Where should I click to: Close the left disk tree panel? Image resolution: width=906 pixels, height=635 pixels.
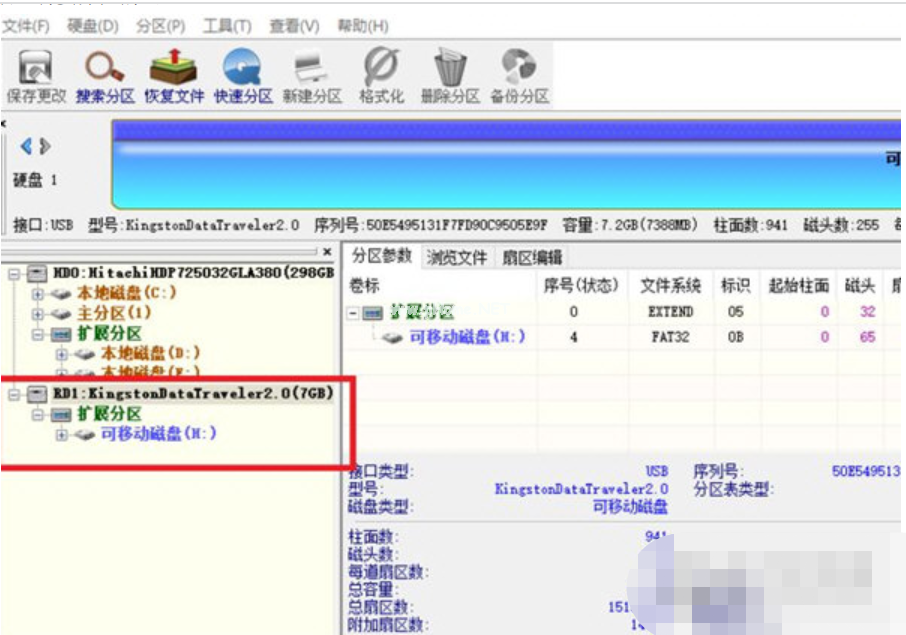click(326, 253)
